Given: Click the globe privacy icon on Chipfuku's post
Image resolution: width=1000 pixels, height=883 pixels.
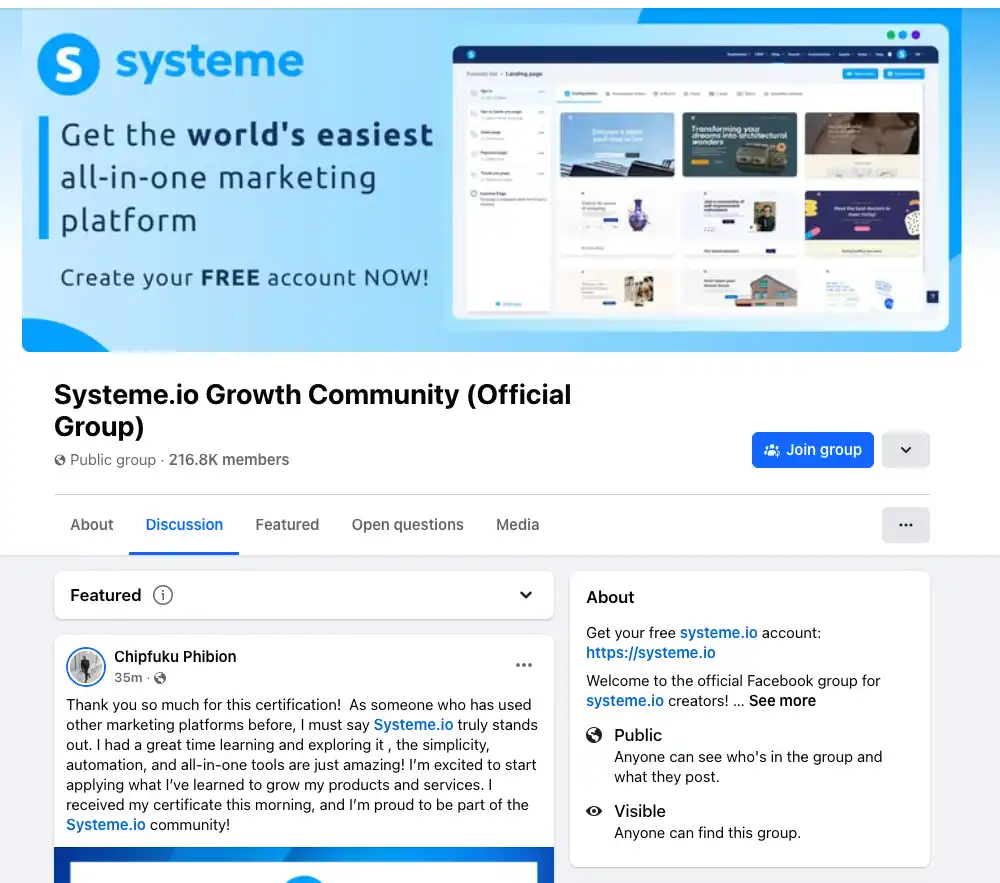Looking at the screenshot, I should pyautogui.click(x=160, y=678).
